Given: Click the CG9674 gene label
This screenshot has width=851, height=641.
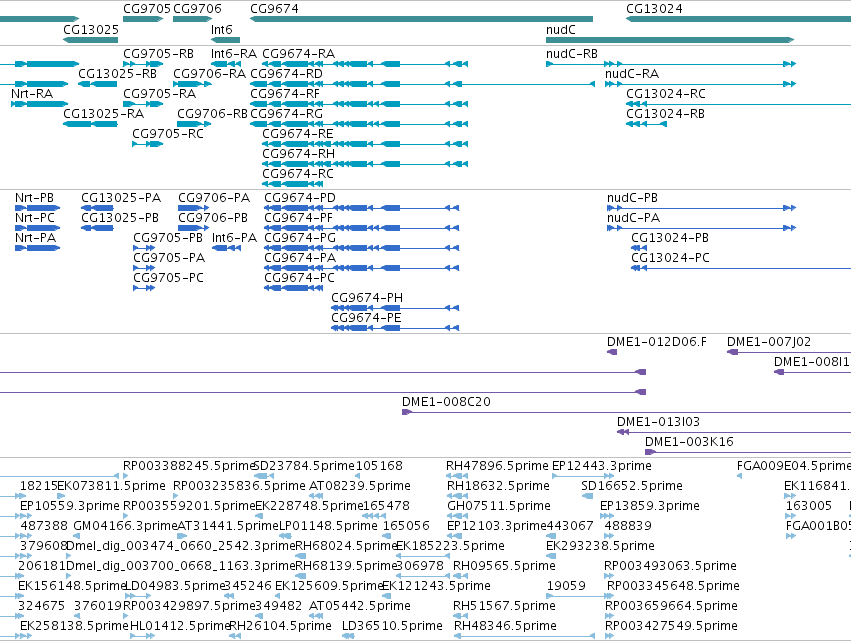Looking at the screenshot, I should coord(274,9).
